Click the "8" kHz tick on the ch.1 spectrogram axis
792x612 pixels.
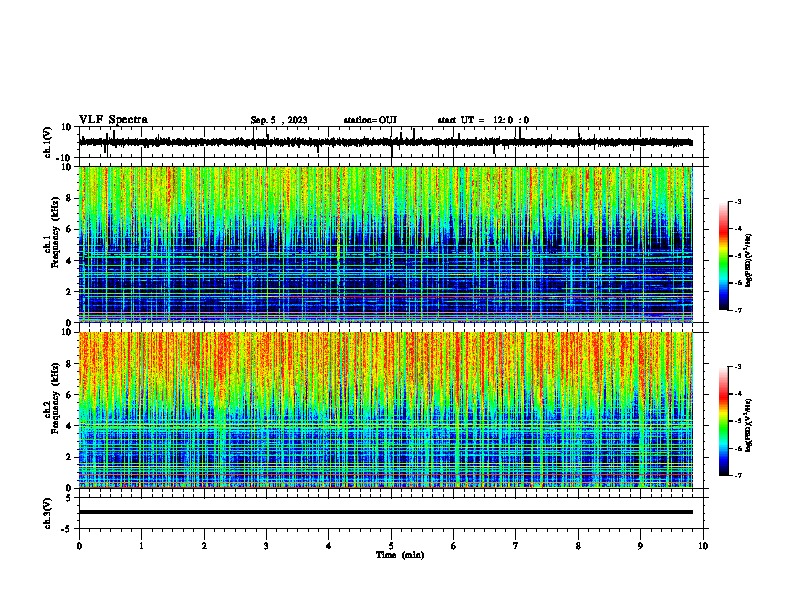(x=70, y=198)
